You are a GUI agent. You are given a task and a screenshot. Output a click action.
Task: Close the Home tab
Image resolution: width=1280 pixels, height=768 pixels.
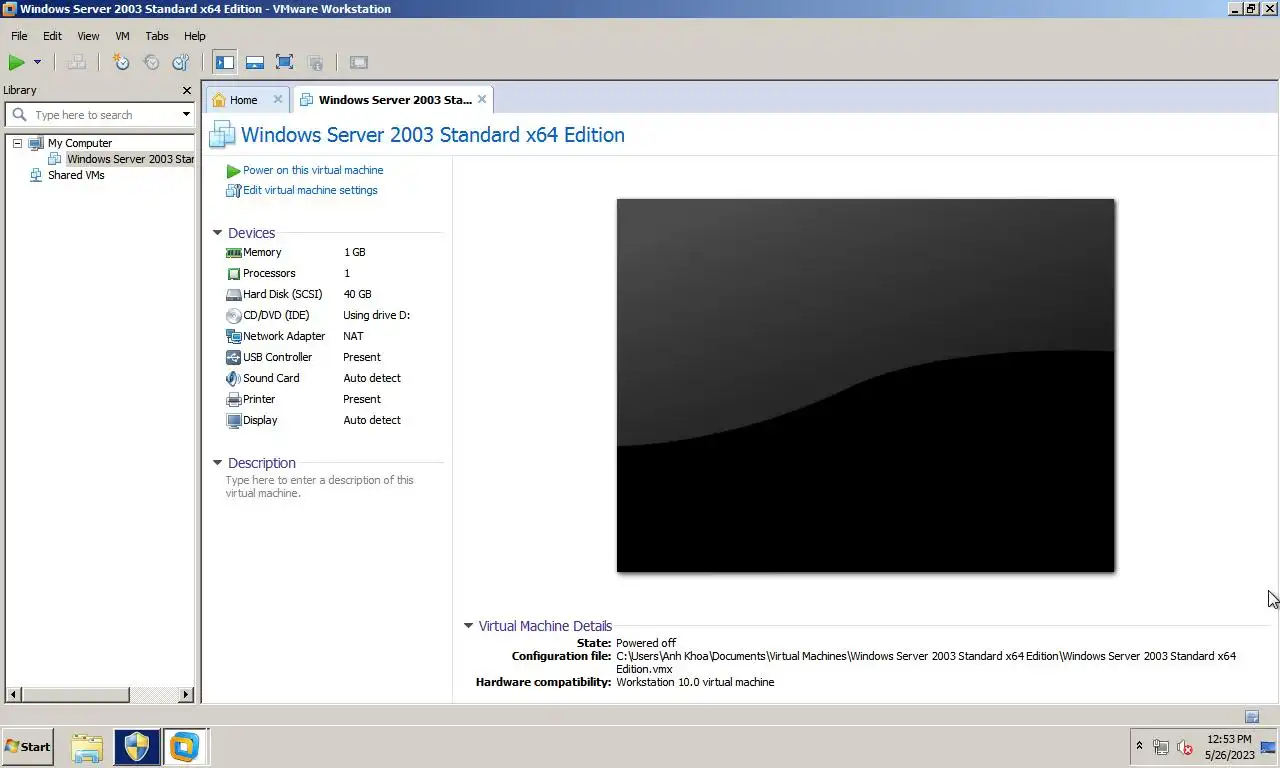(278, 100)
